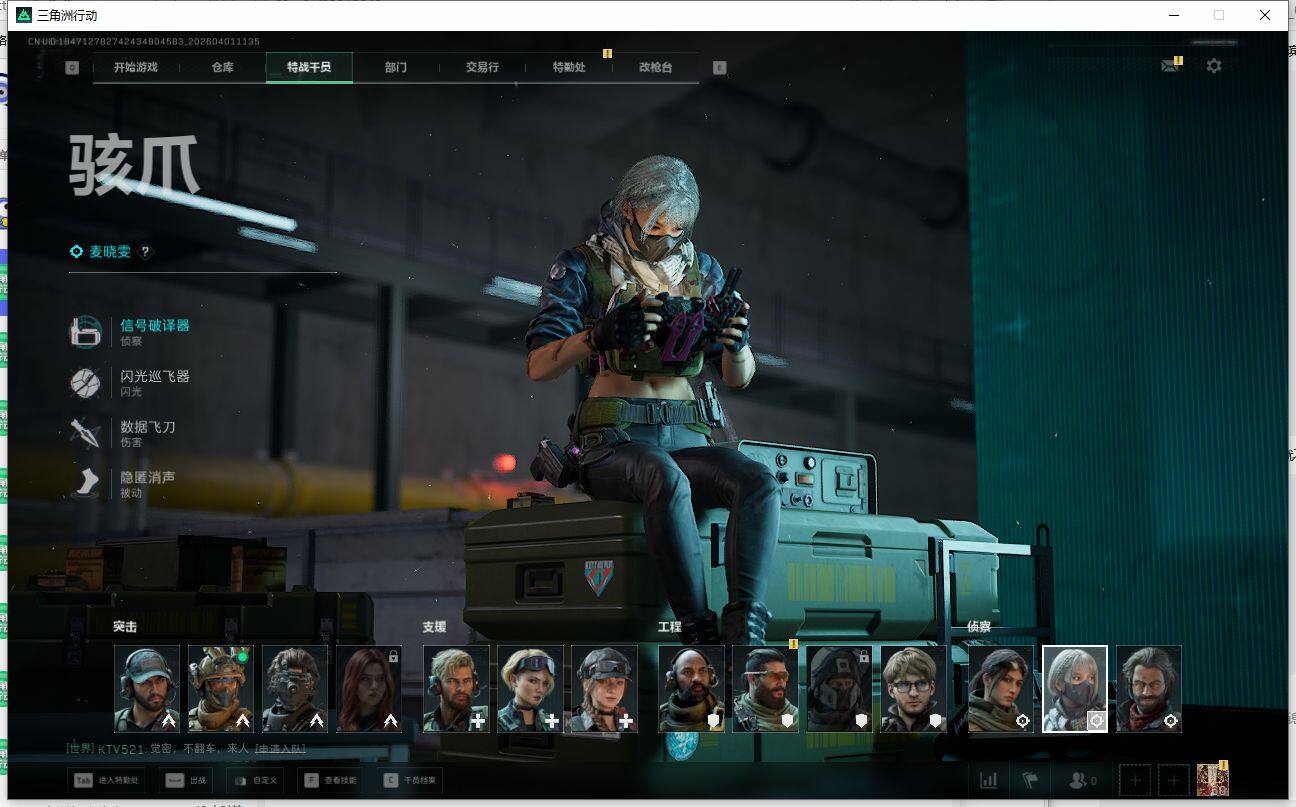Click the 查看技能 button
The width and height of the screenshot is (1296, 807).
[335, 780]
